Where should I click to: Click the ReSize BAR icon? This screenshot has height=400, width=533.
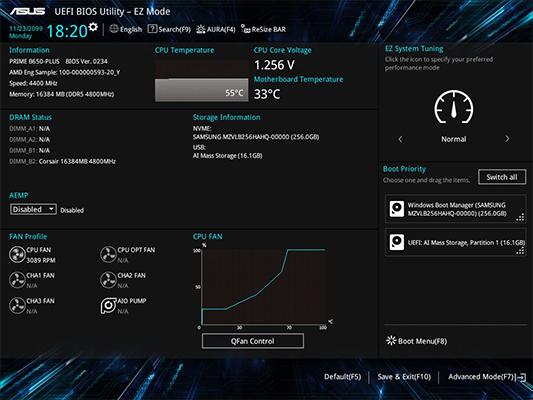[245, 29]
